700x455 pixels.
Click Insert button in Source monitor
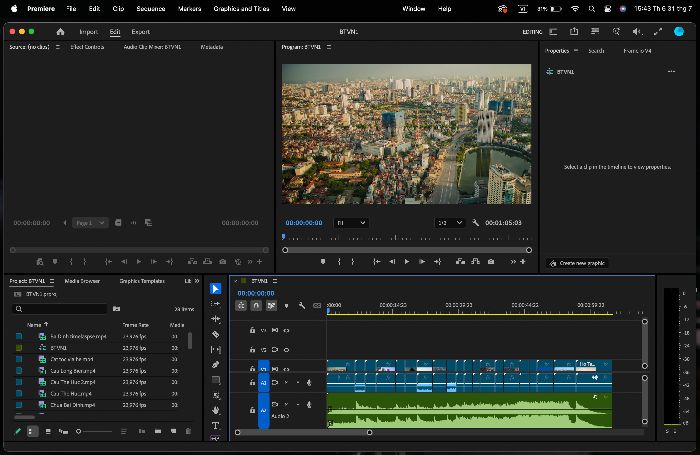(x=192, y=262)
